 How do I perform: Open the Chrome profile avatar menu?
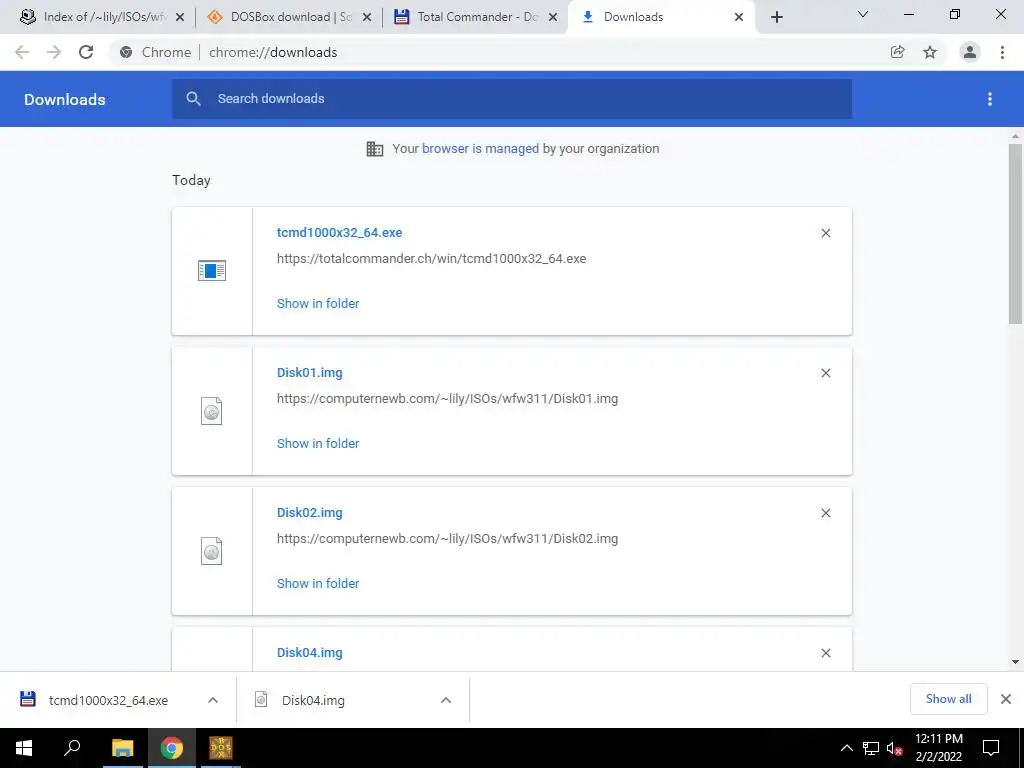point(970,52)
